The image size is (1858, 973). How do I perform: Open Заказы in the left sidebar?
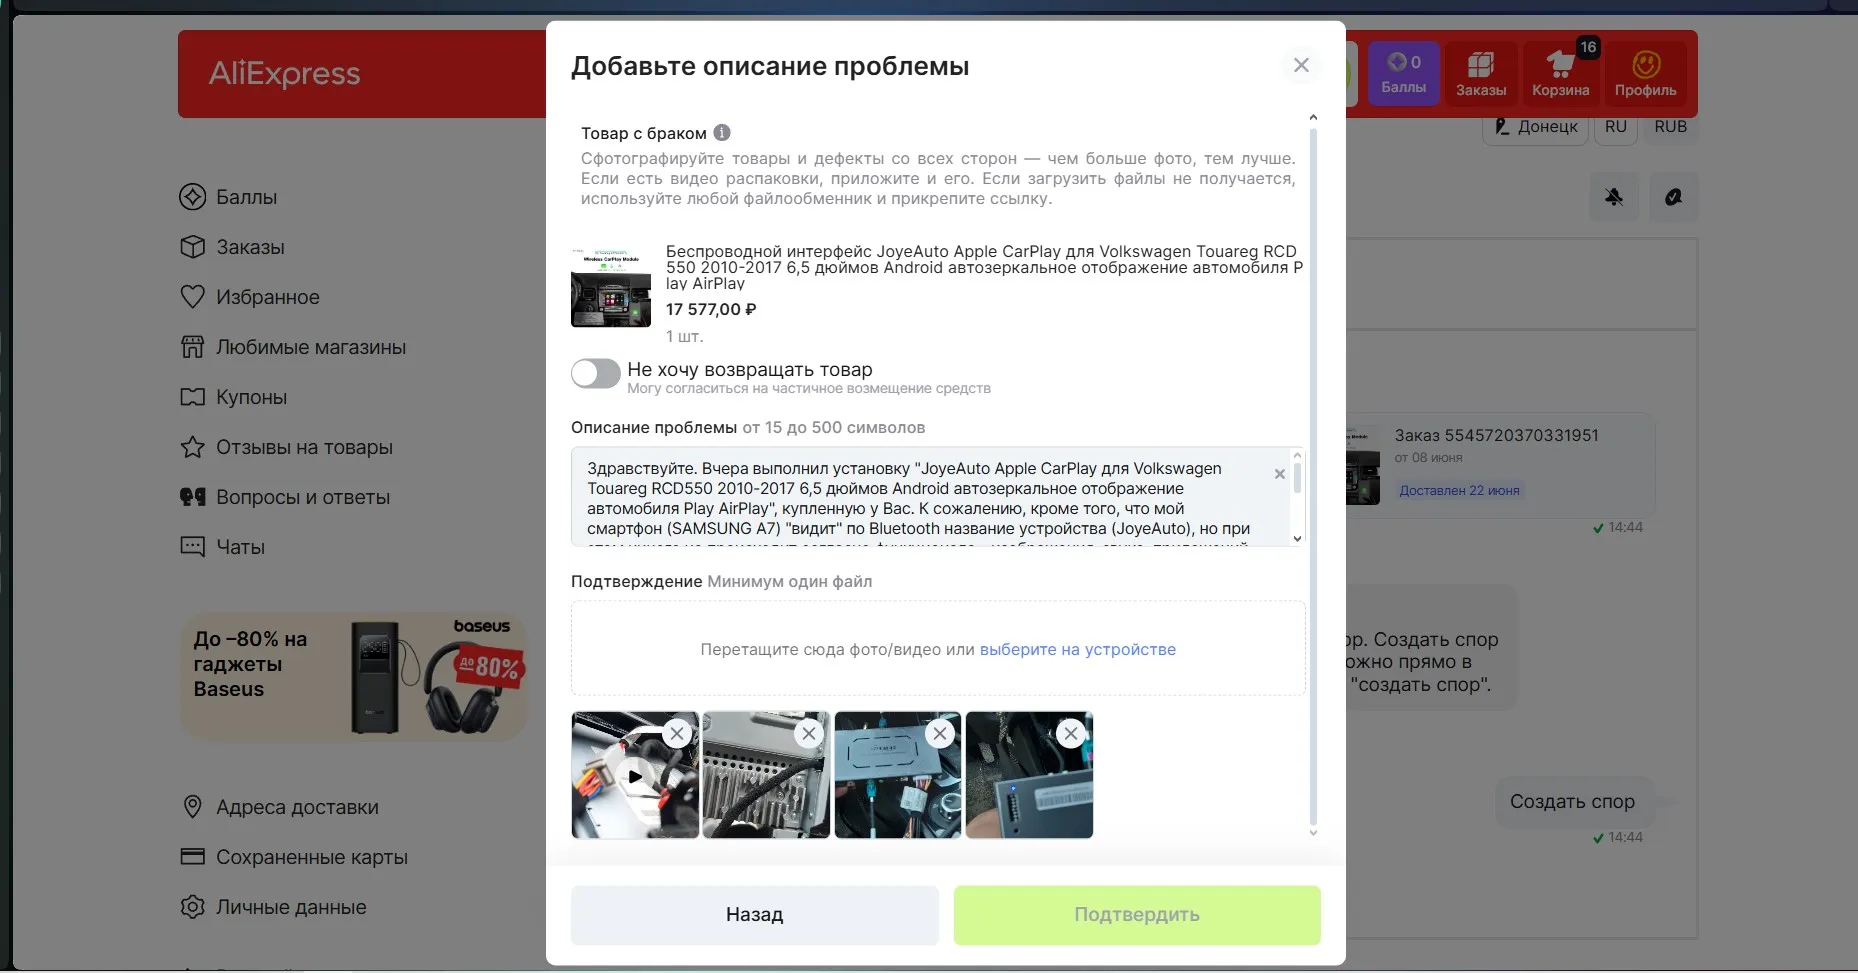232,247
